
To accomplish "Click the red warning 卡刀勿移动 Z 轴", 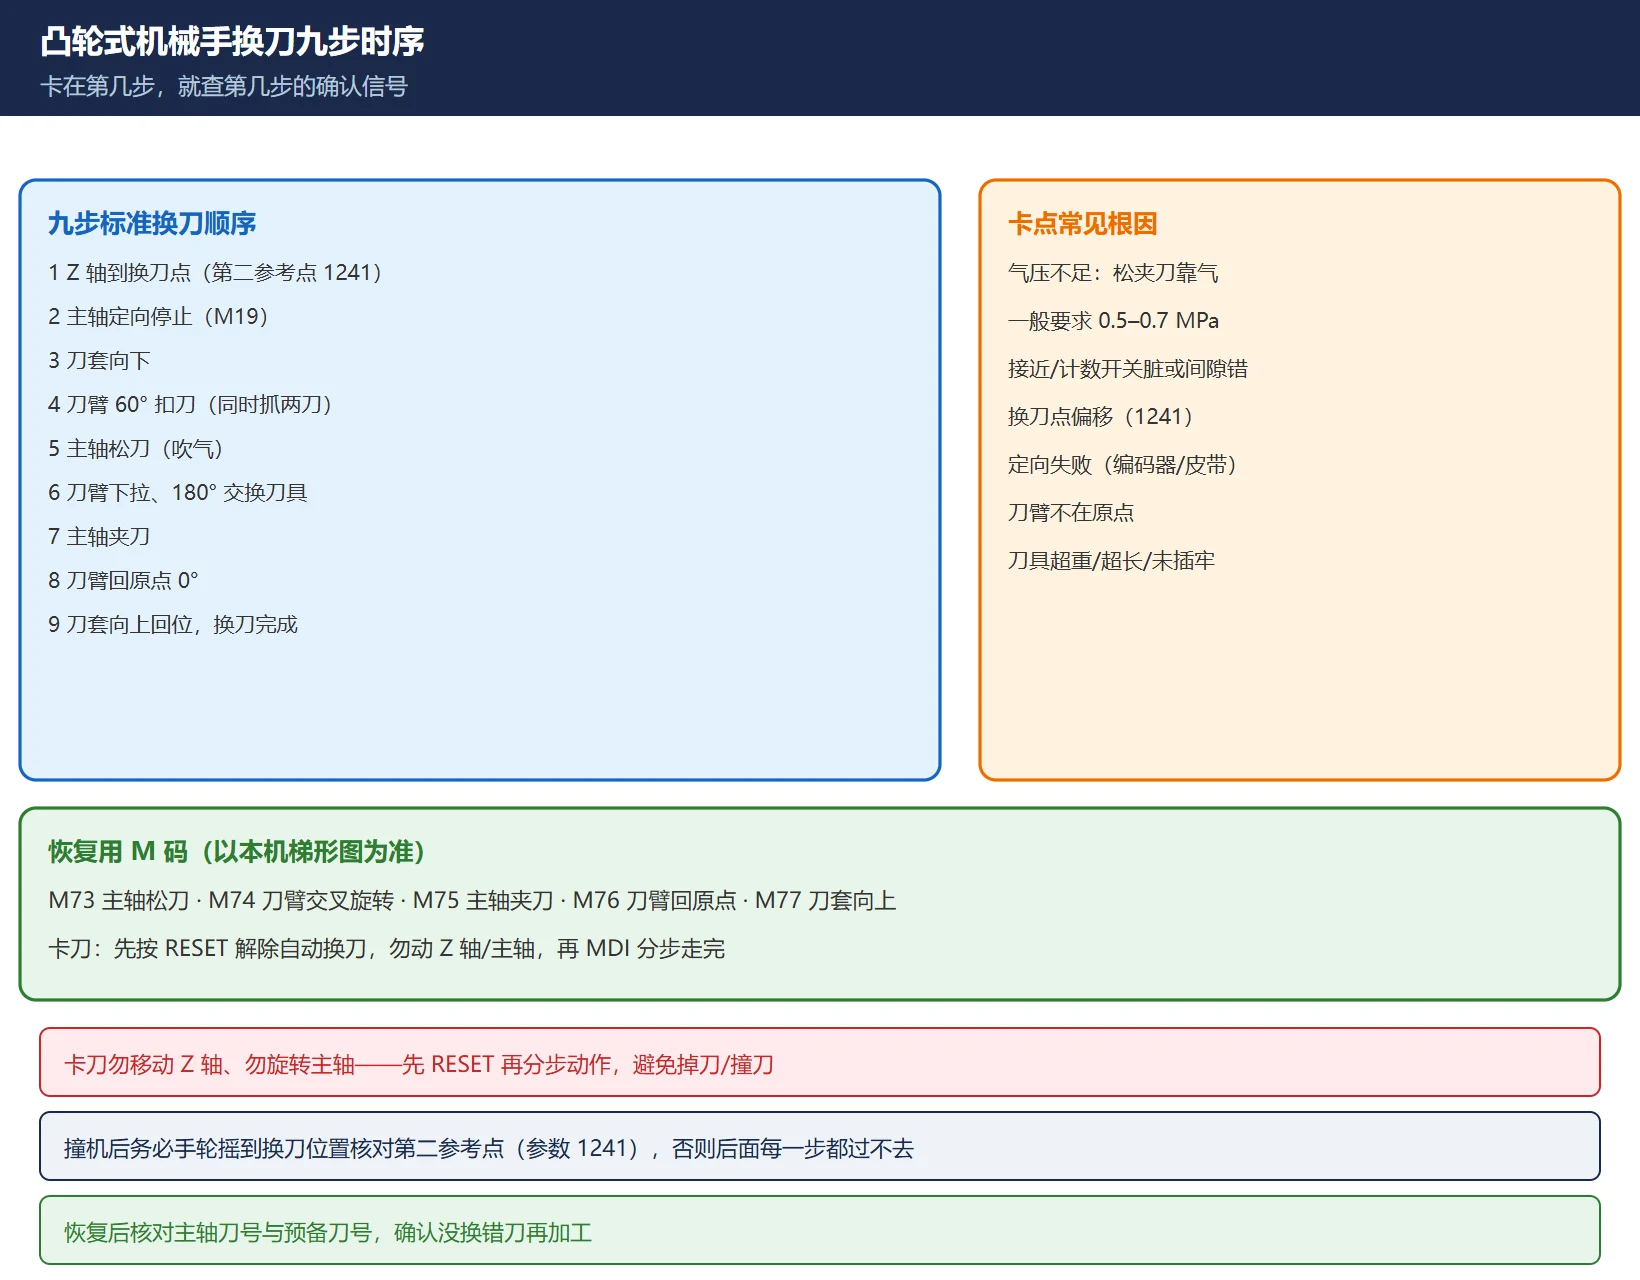I will [820, 1062].
